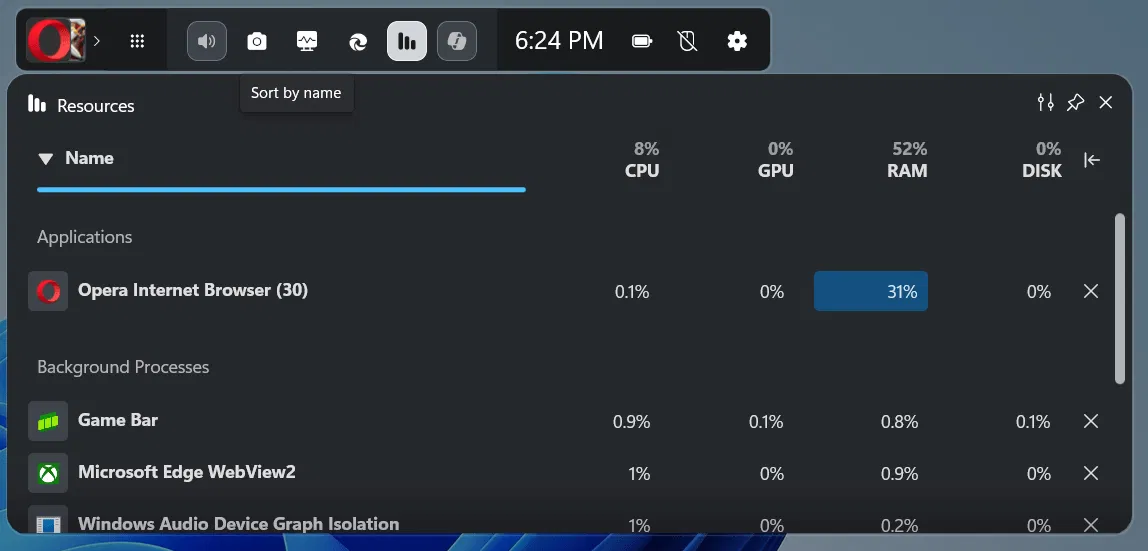
Task: Toggle the Resources widget button
Action: click(x=407, y=41)
